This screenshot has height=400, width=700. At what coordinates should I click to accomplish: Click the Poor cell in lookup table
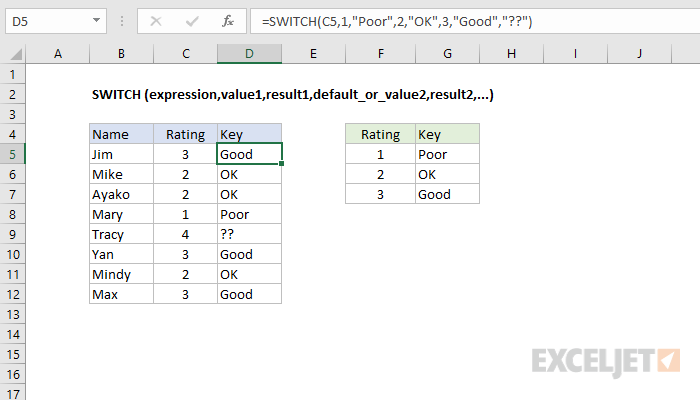[x=447, y=154]
